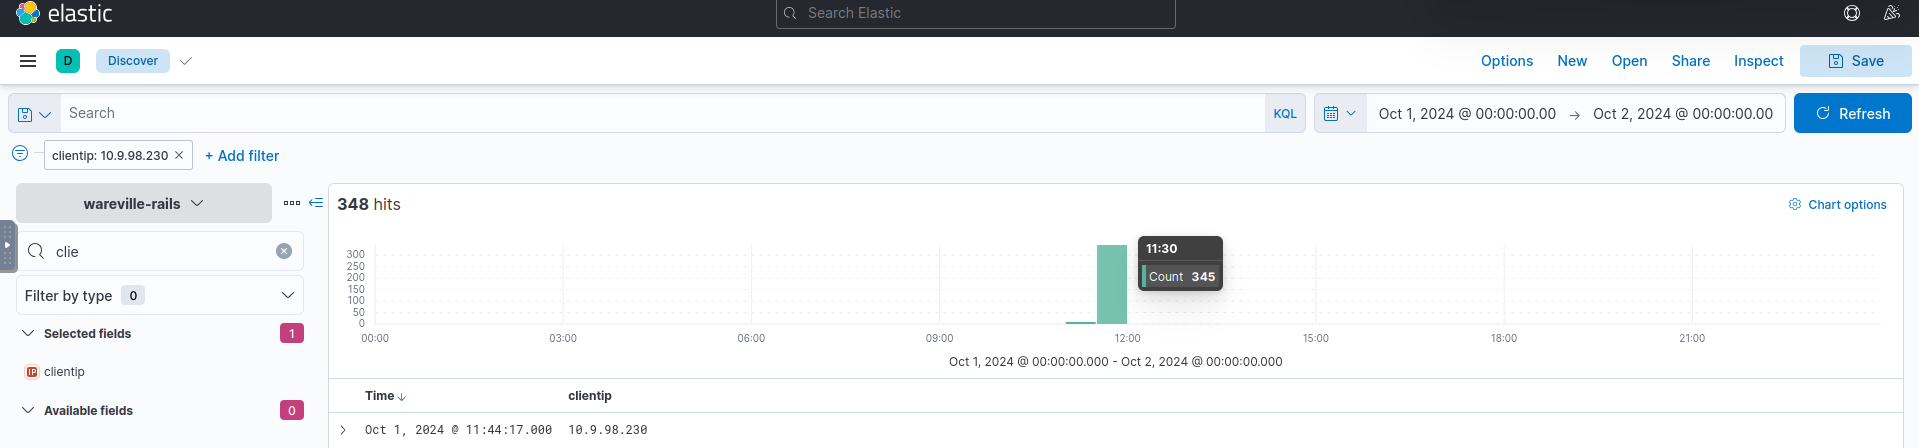1919x448 pixels.
Task: Open the wareville-rails index pattern dropdown
Action: (x=144, y=204)
